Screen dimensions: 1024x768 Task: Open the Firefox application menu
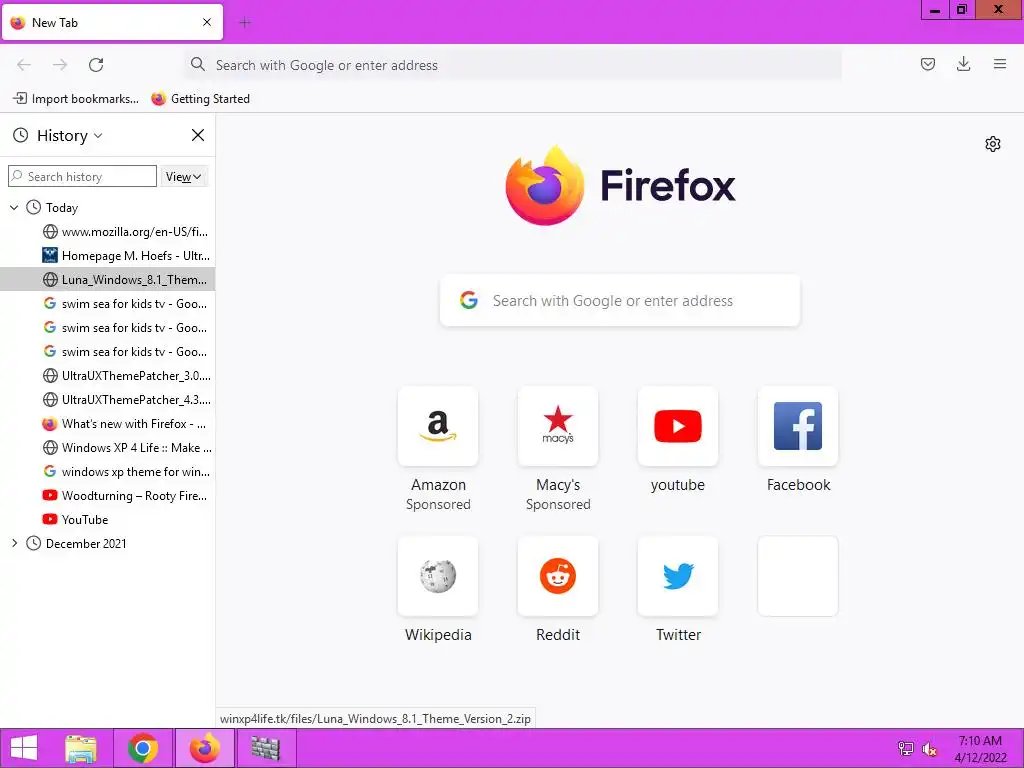coord(999,64)
